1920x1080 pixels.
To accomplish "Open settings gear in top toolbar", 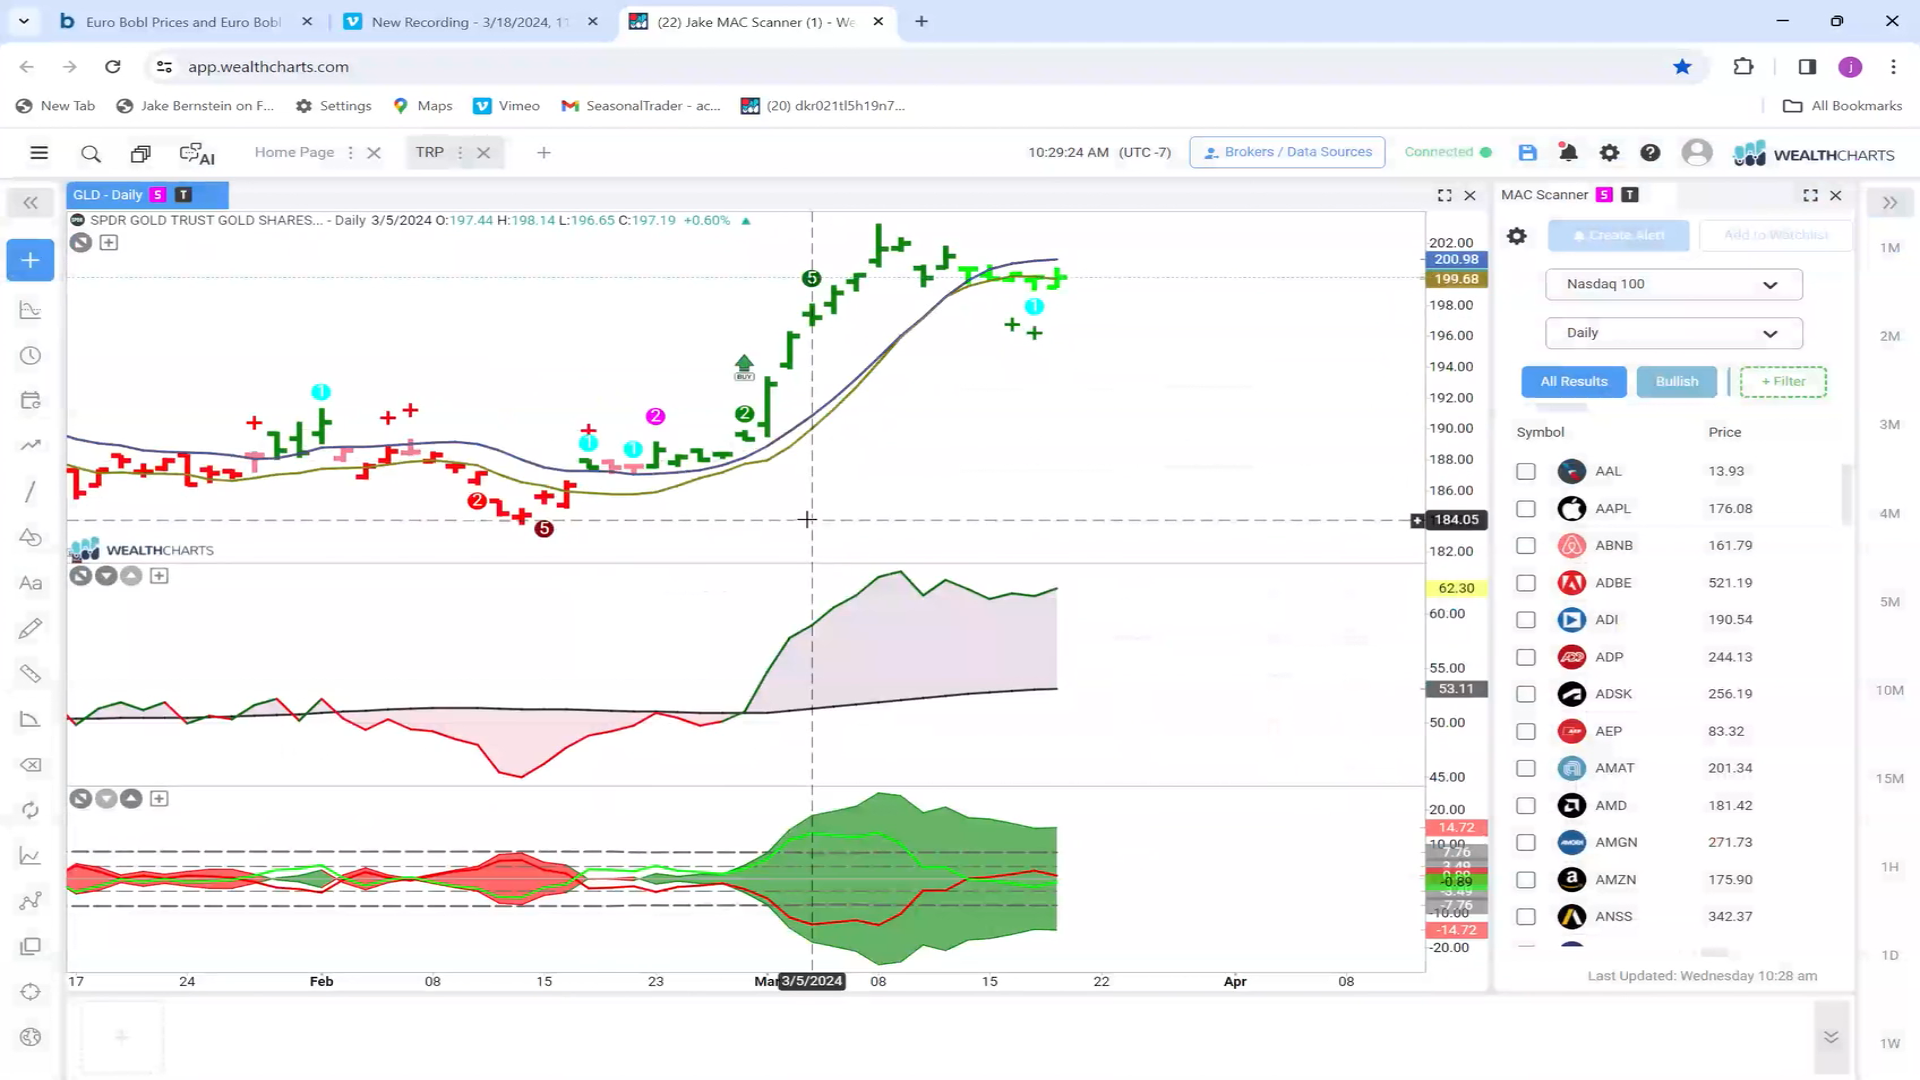I will click(x=1609, y=152).
